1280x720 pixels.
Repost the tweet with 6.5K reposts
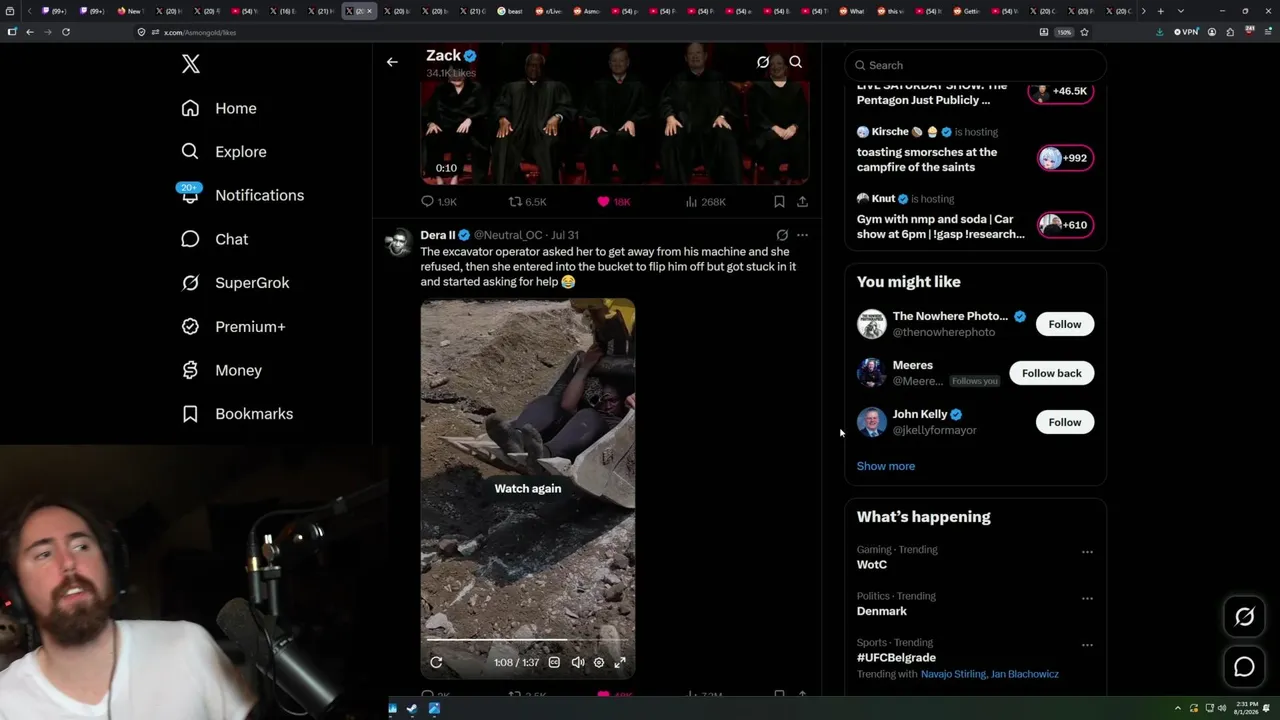coord(527,202)
